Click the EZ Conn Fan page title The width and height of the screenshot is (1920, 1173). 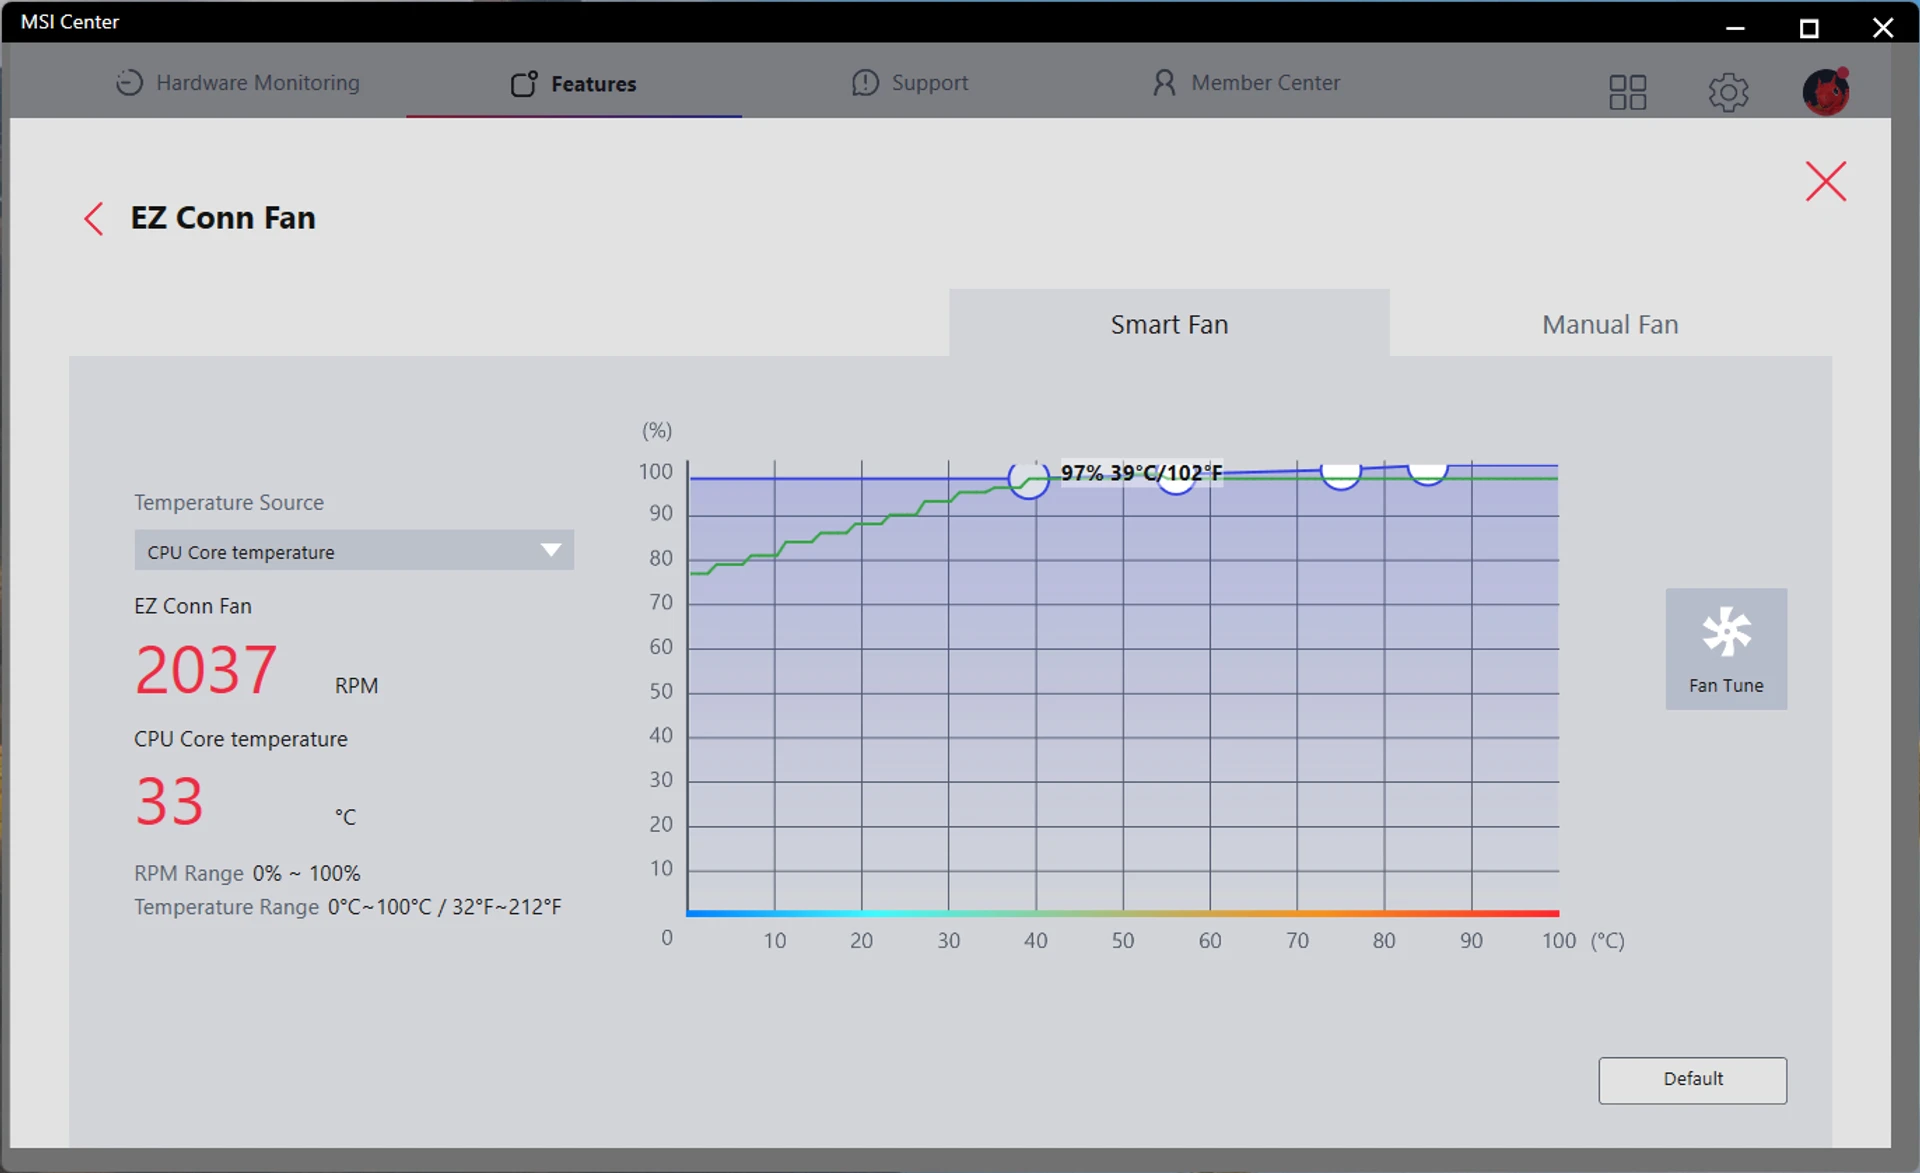(x=223, y=218)
